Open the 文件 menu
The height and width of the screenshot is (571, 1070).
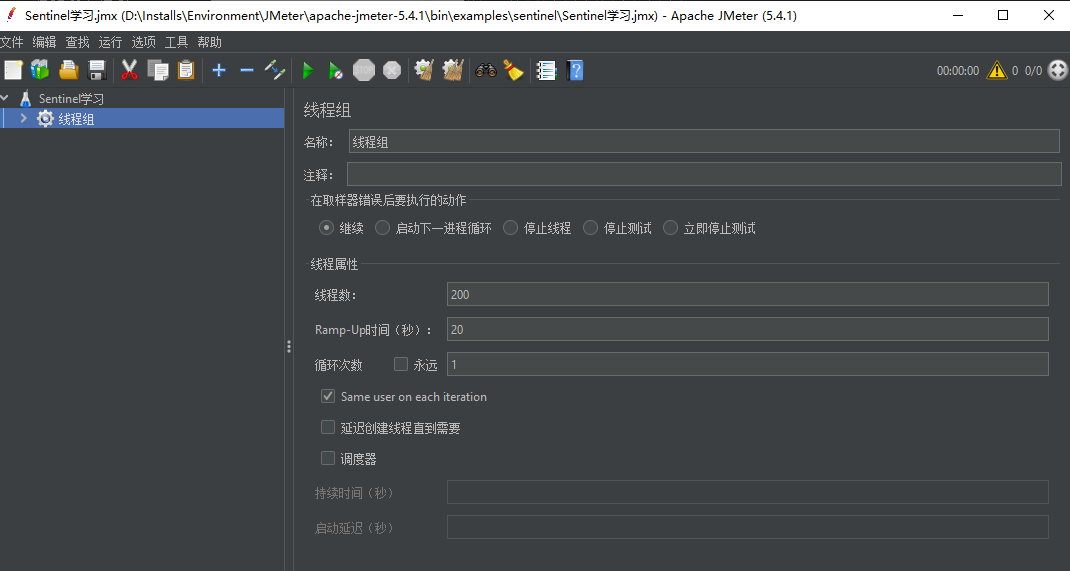[12, 42]
